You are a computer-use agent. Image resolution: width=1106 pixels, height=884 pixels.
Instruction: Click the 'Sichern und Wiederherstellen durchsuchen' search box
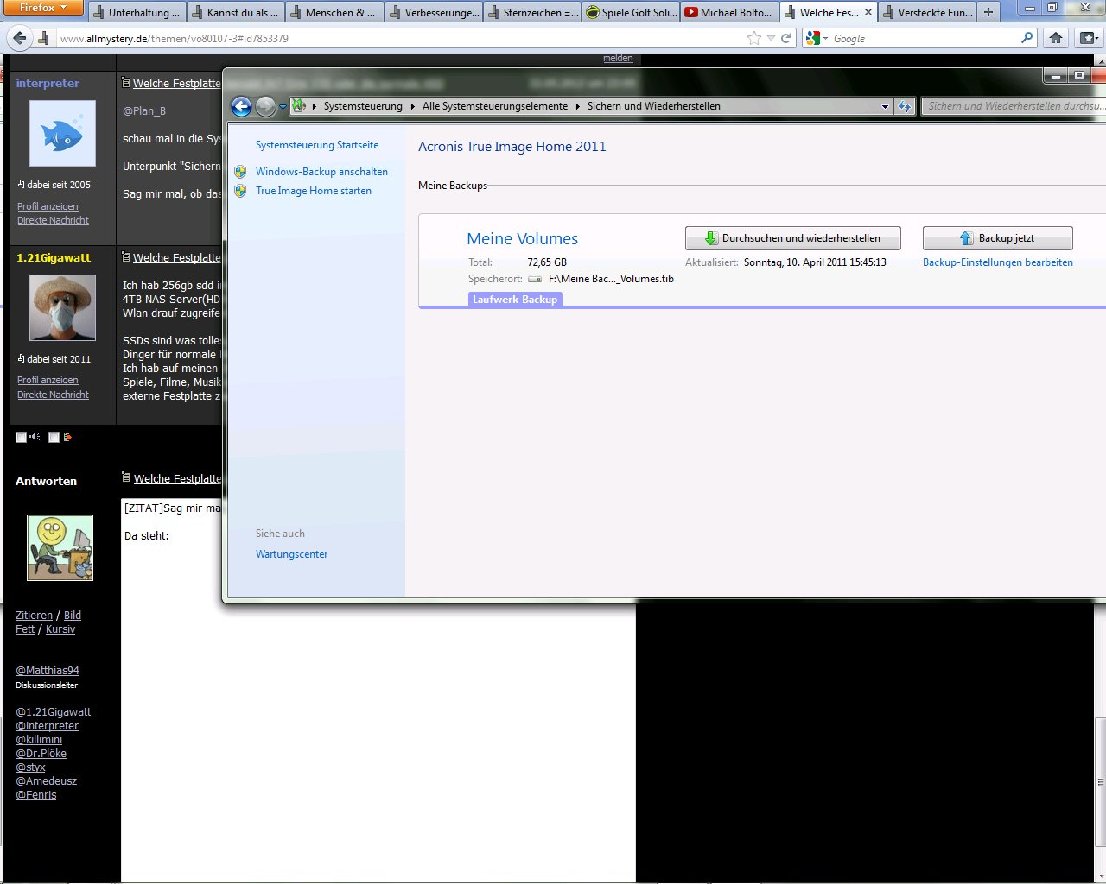1014,107
